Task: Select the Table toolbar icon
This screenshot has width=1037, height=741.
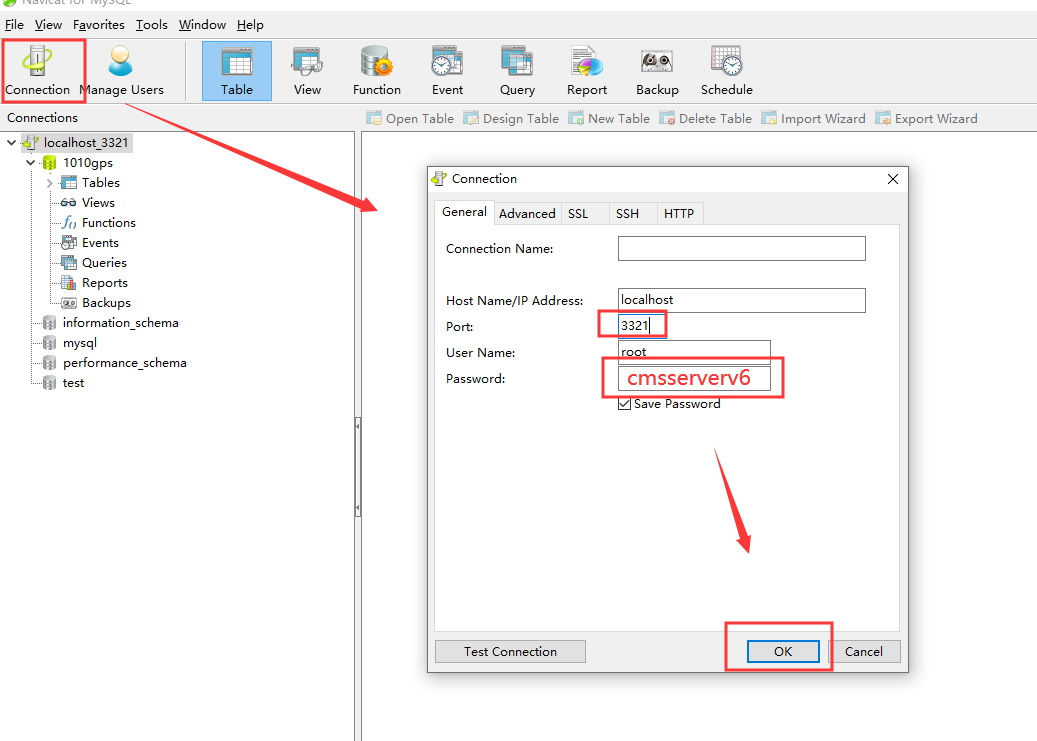Action: [x=237, y=70]
